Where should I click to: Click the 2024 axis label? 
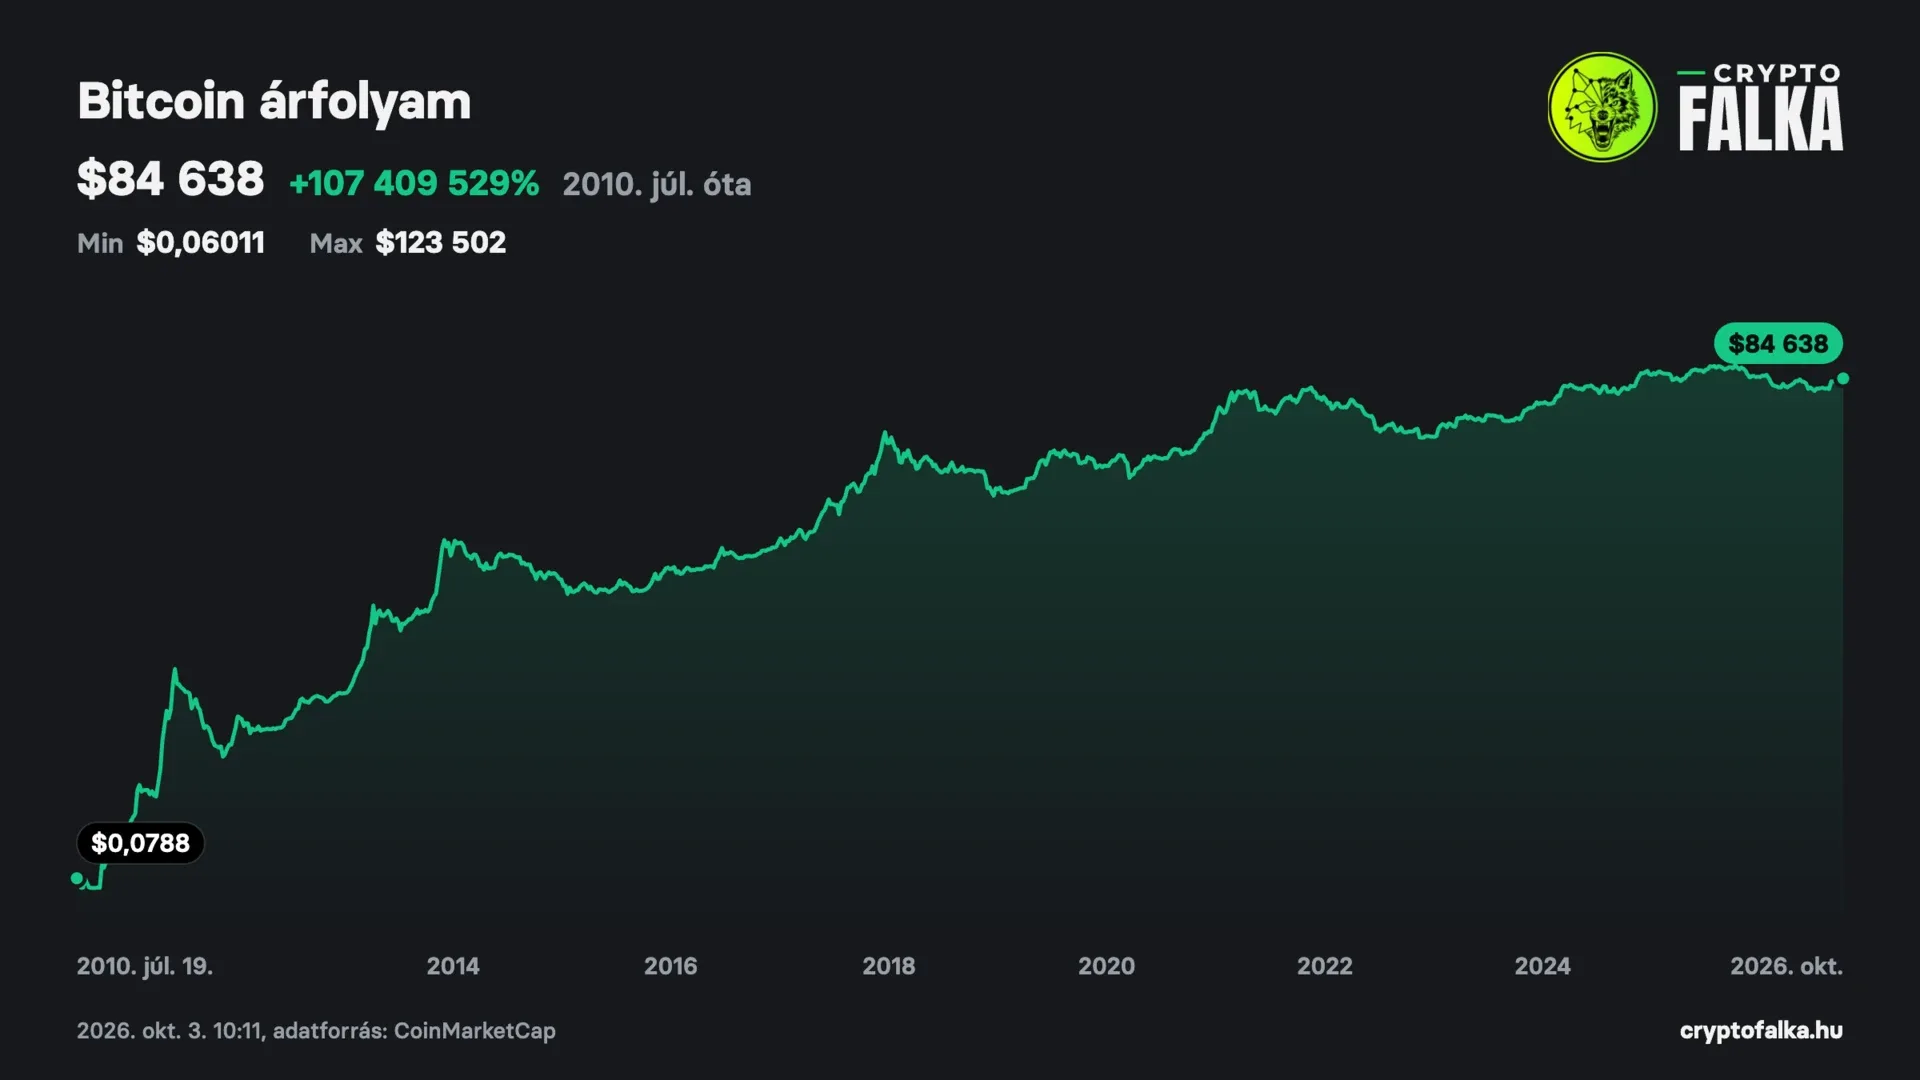1543,966
